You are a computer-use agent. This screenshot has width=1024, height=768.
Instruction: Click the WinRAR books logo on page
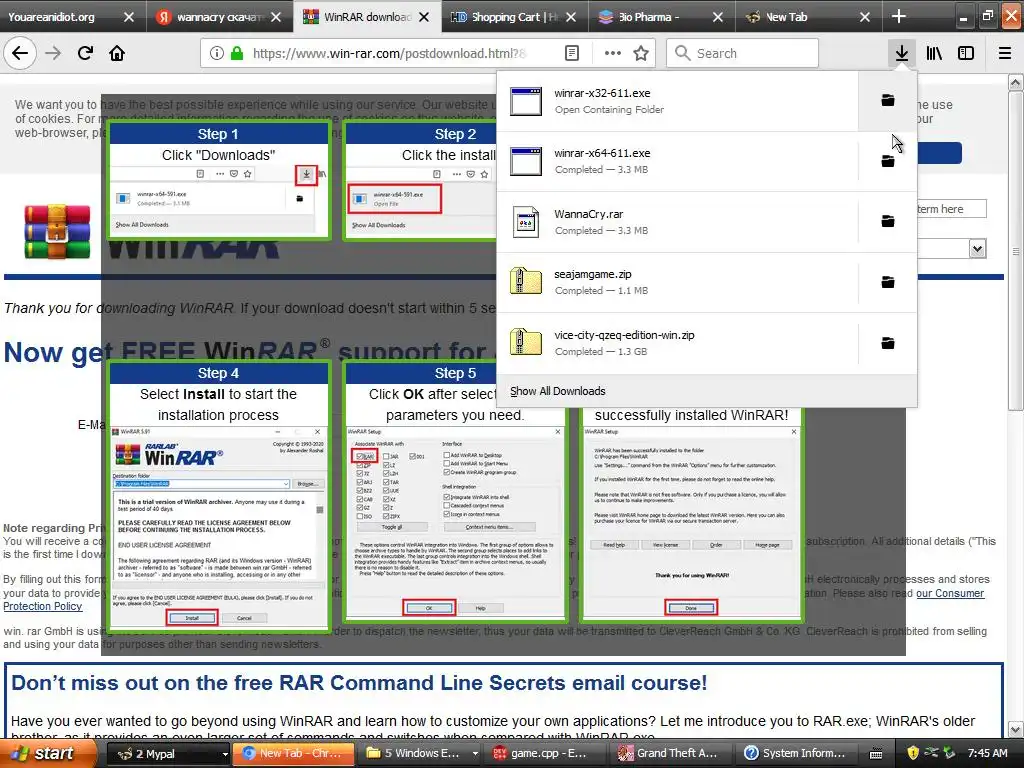coord(57,232)
